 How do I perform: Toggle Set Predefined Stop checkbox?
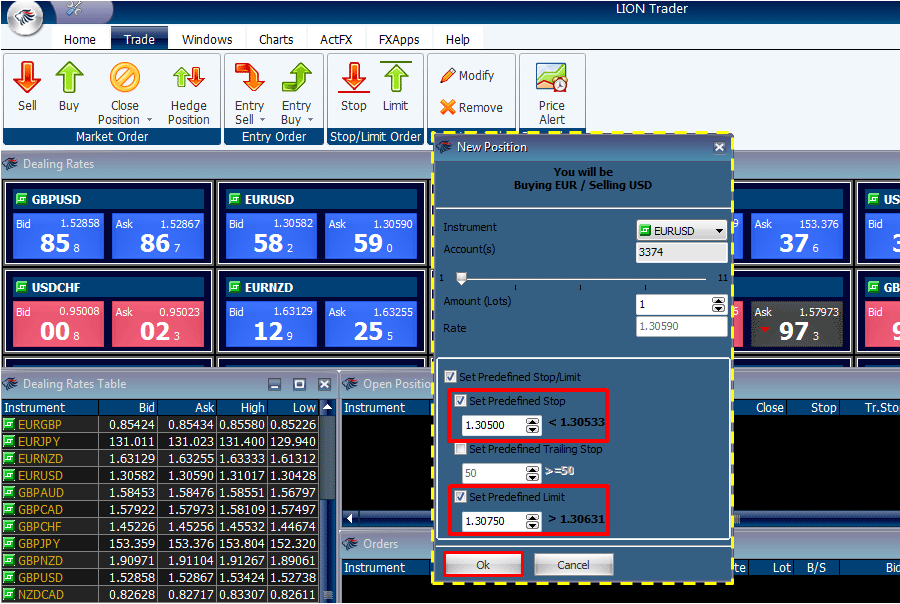click(x=460, y=401)
